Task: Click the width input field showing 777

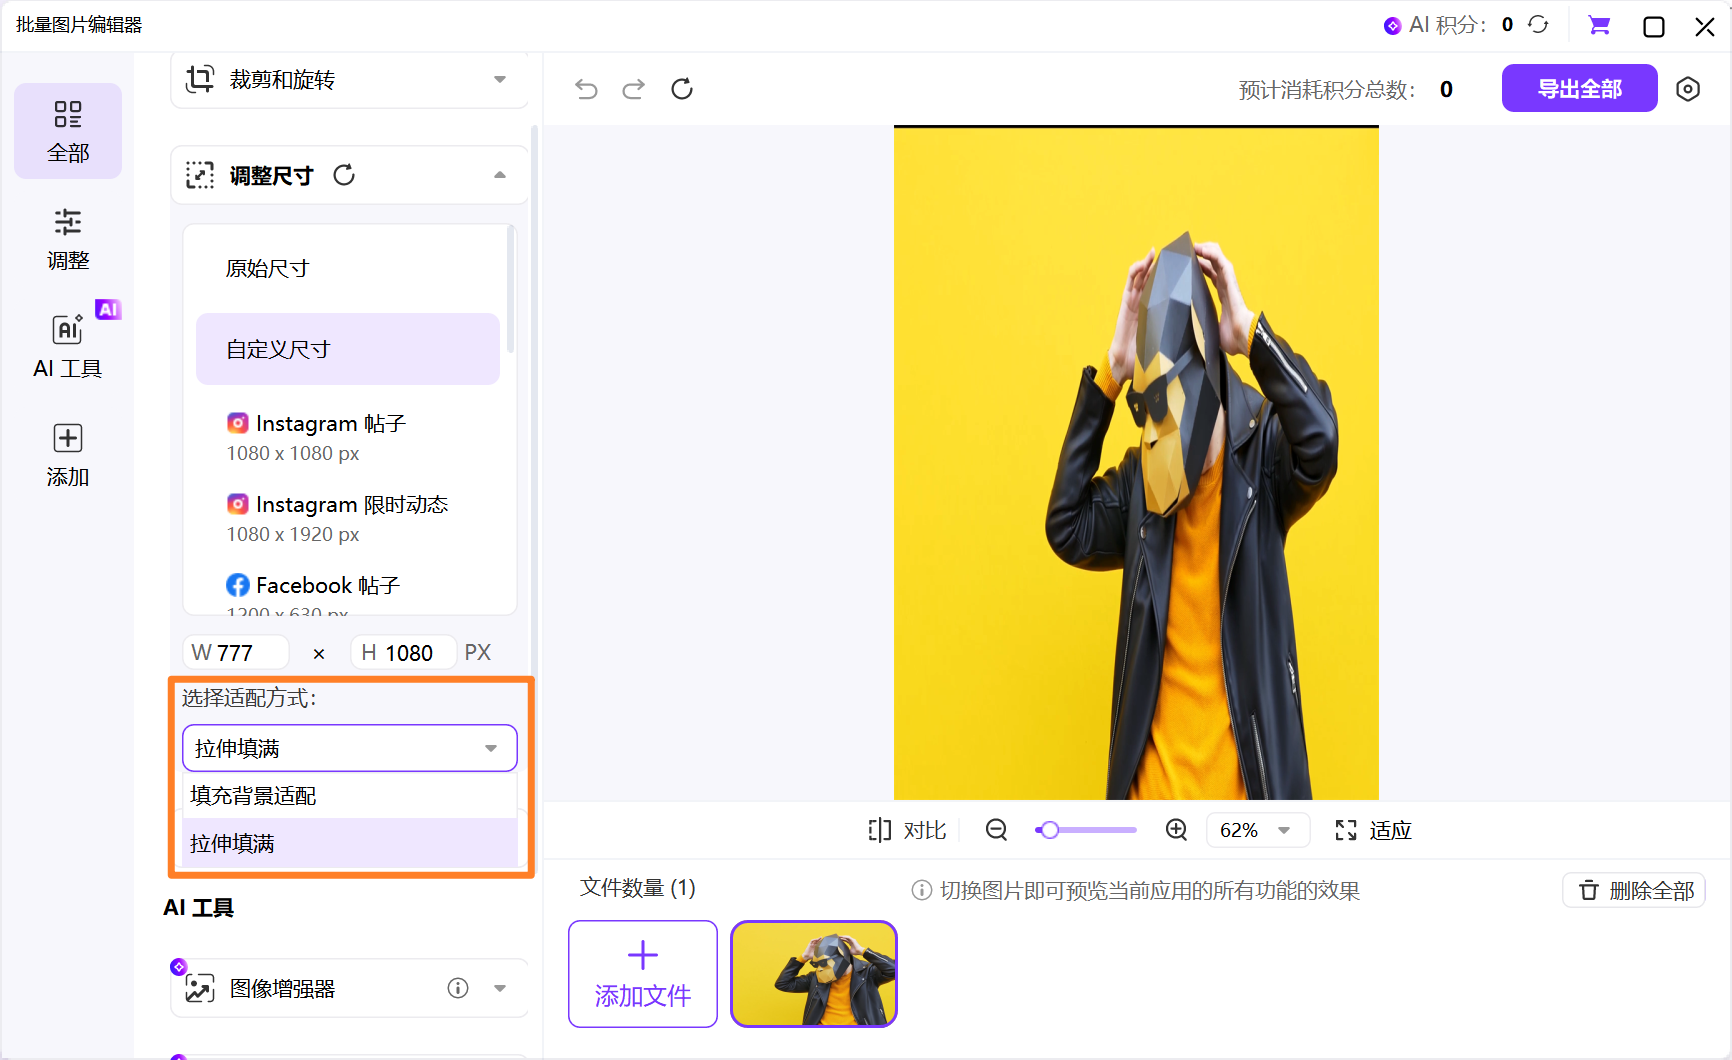Action: (235, 651)
